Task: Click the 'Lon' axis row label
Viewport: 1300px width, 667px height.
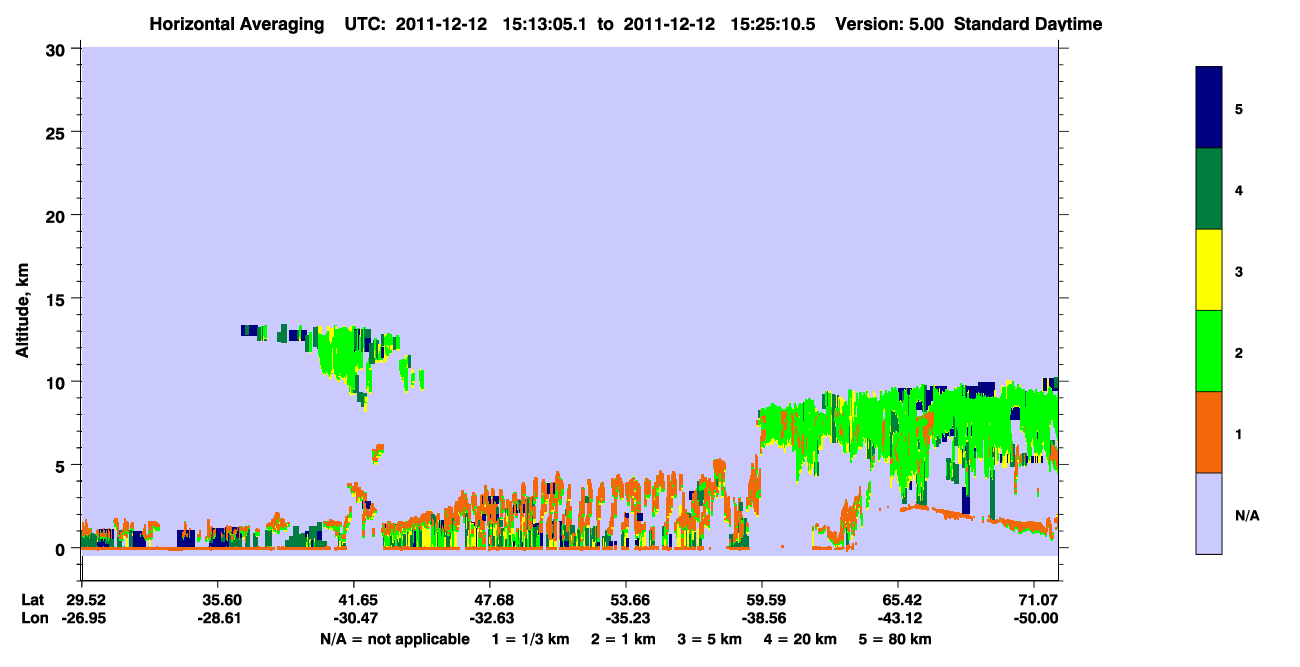Action: (33, 619)
